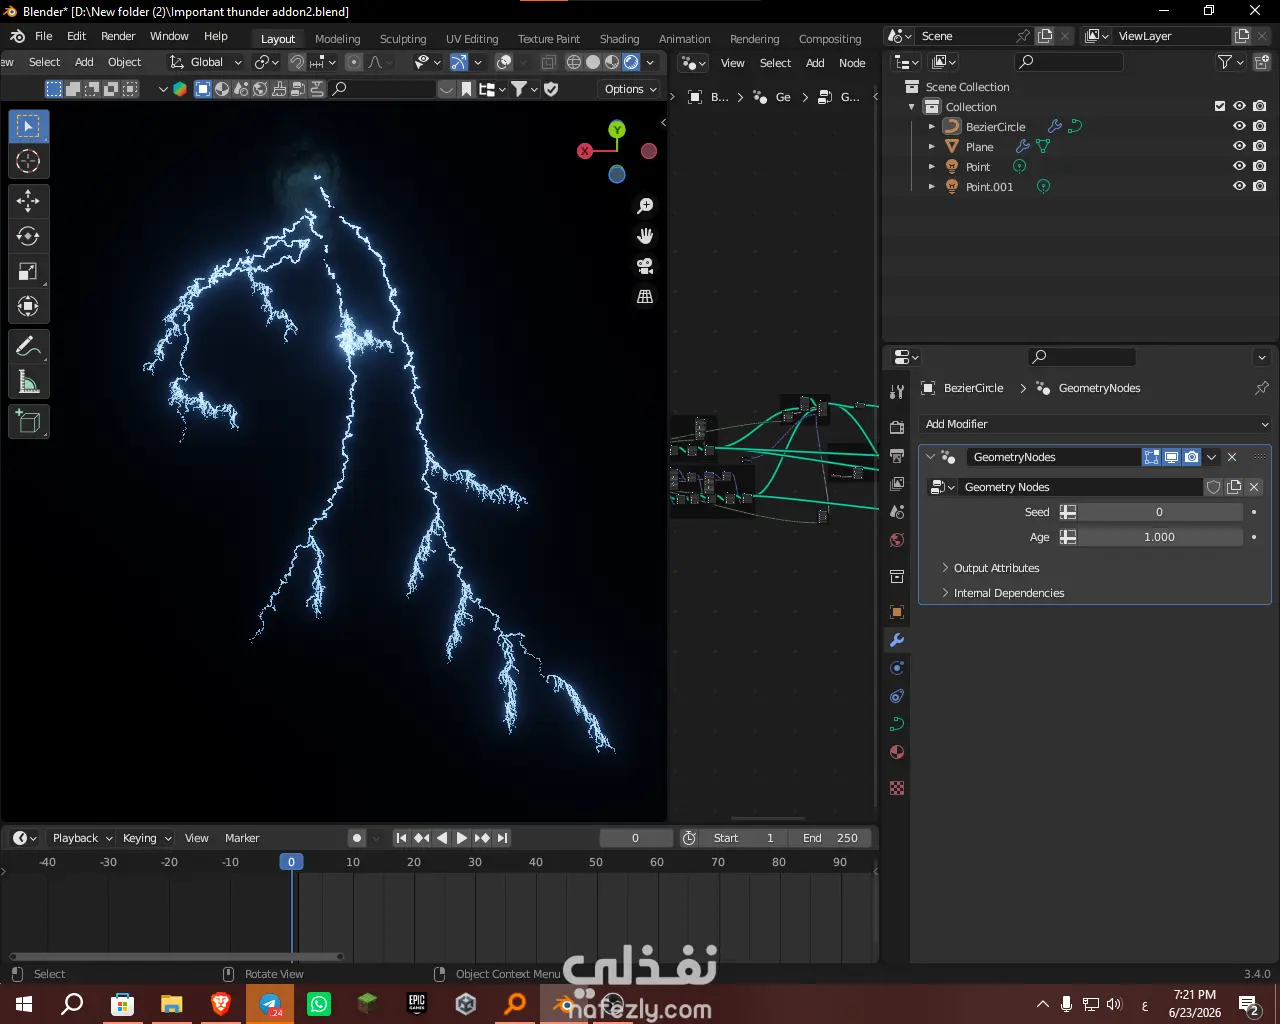1280x1024 pixels.
Task: Open the Render properties tab
Action: [x=897, y=428]
